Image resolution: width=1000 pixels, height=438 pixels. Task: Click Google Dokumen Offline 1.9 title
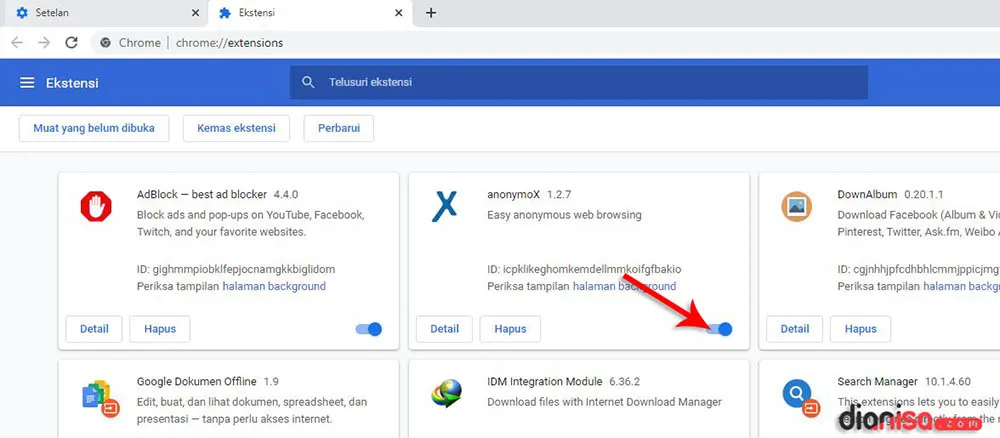click(208, 381)
